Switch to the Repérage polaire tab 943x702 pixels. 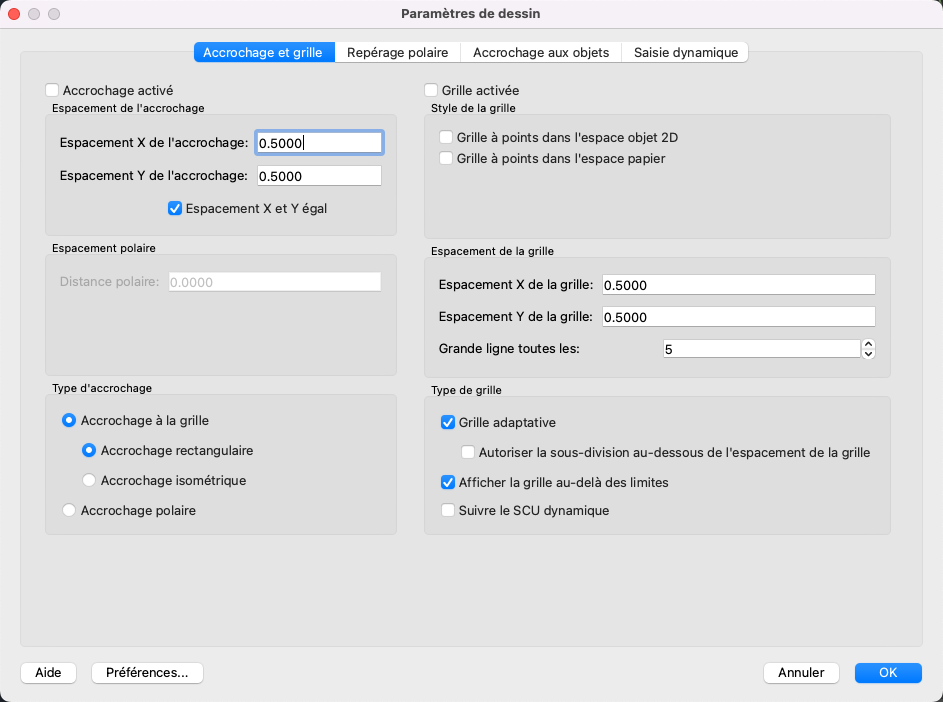click(x=398, y=52)
